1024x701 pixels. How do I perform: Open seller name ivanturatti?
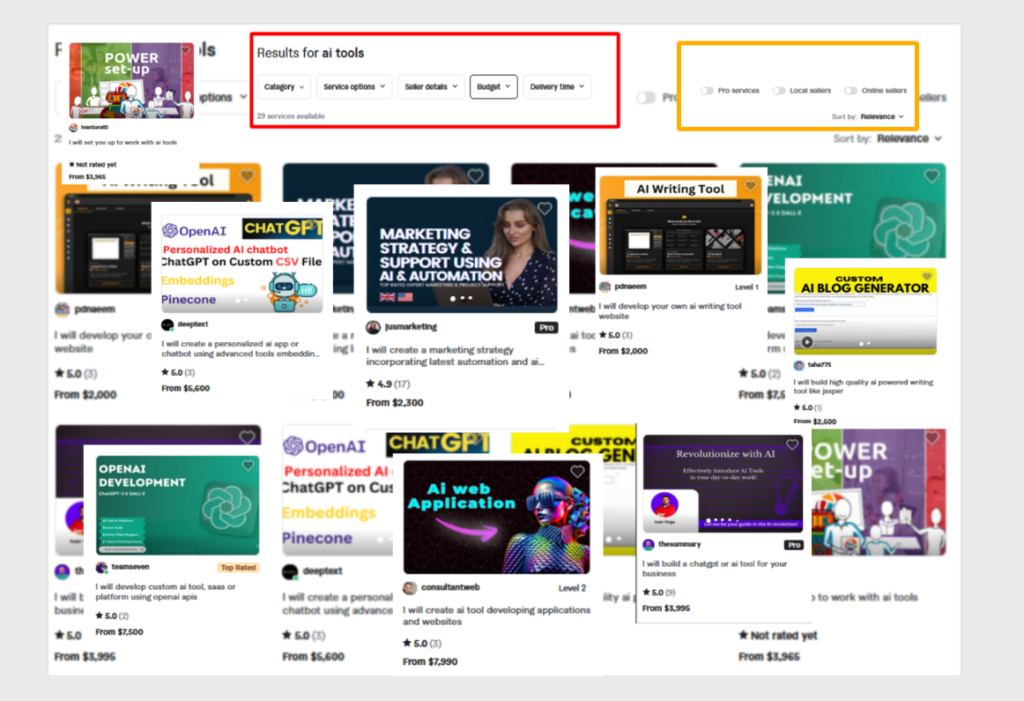[x=95, y=127]
